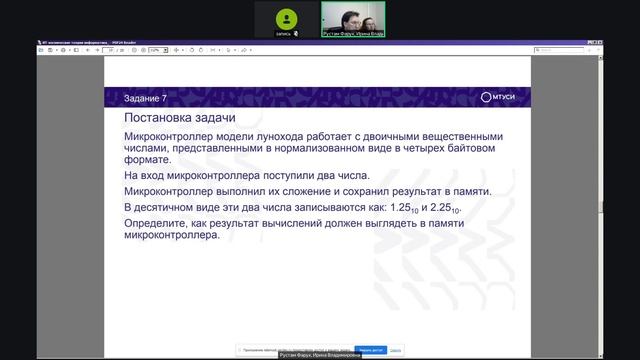Click the zoom in icon in toolbar

143,50
